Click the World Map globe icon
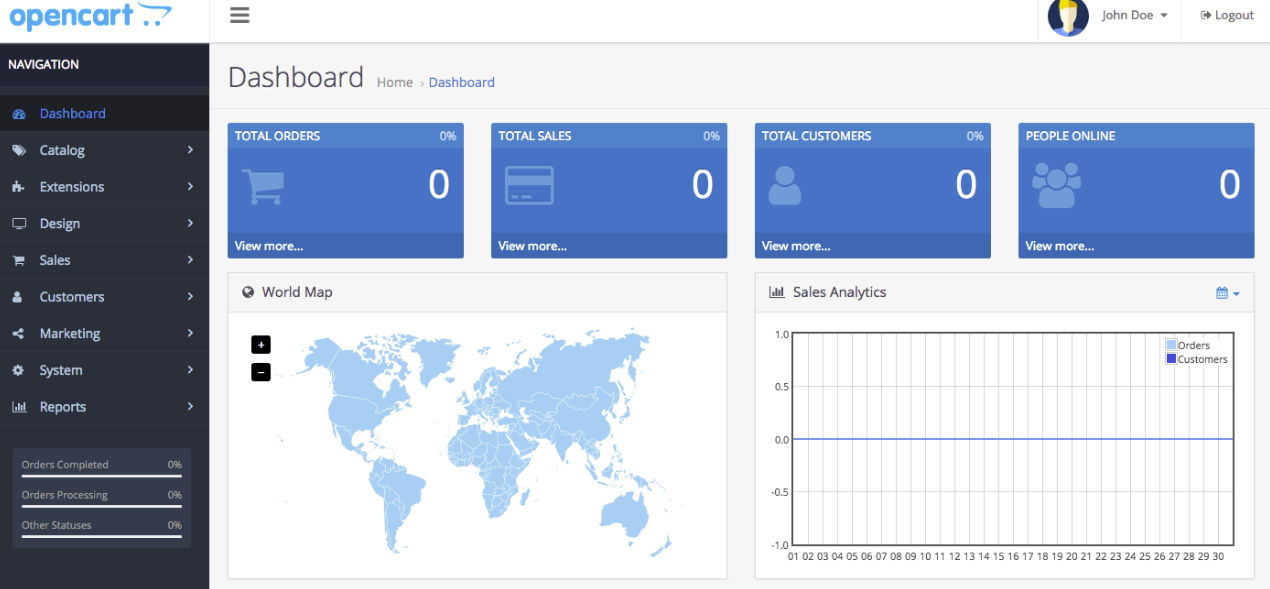Screen dimensions: 1270x589 248,293
